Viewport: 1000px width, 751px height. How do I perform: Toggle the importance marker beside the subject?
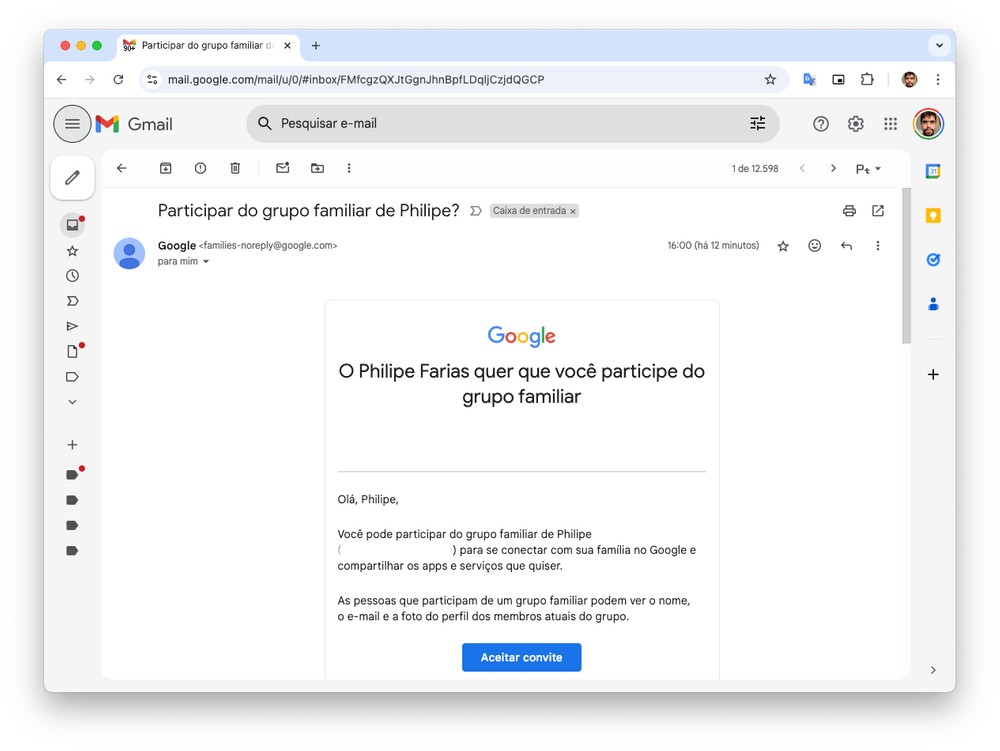[476, 211]
